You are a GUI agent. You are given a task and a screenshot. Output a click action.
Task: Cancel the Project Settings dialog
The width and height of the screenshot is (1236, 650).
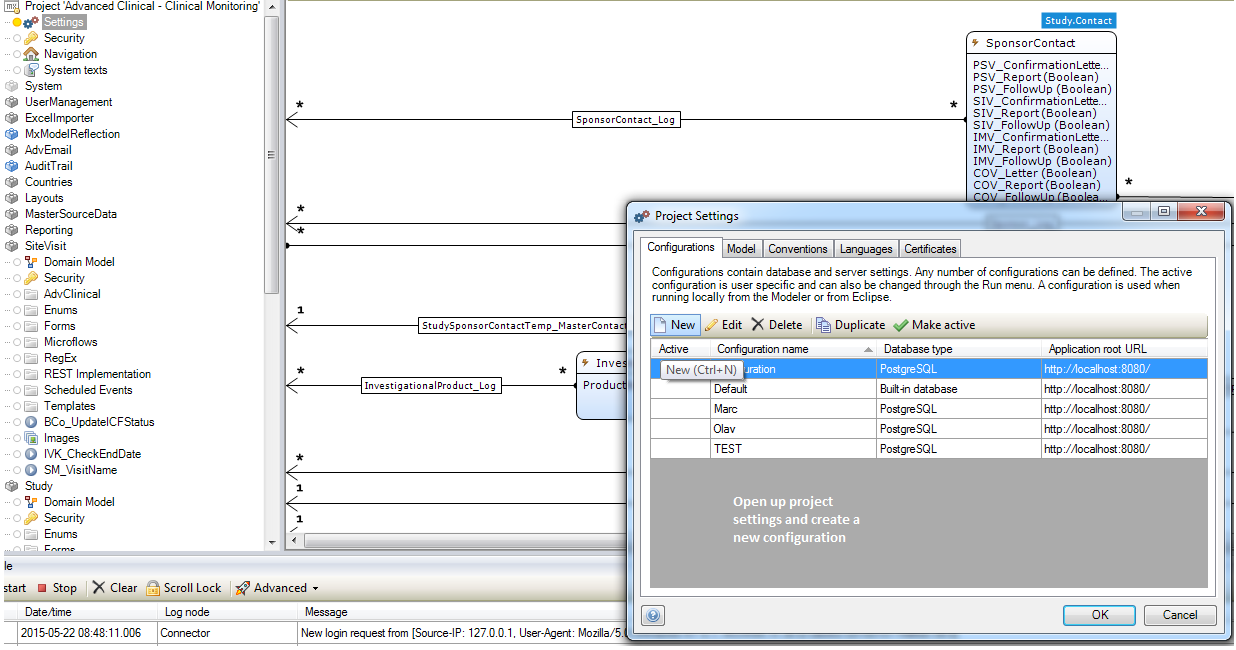click(x=1180, y=615)
